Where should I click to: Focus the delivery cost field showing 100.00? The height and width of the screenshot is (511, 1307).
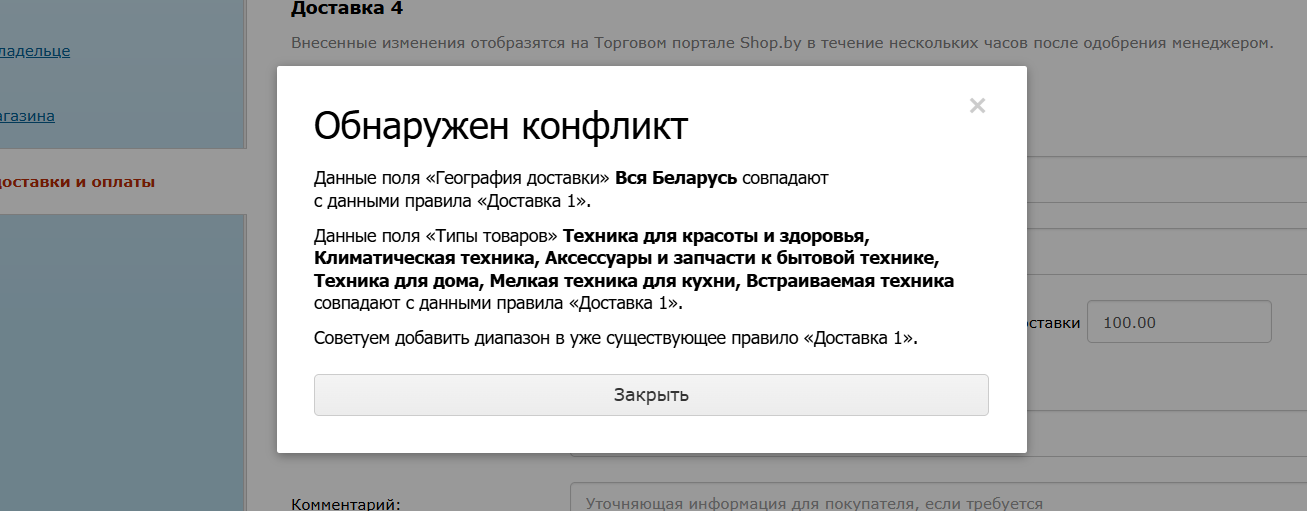point(1178,322)
